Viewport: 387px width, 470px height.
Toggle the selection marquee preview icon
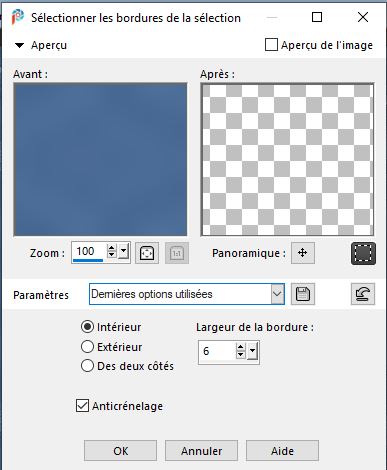pos(363,254)
